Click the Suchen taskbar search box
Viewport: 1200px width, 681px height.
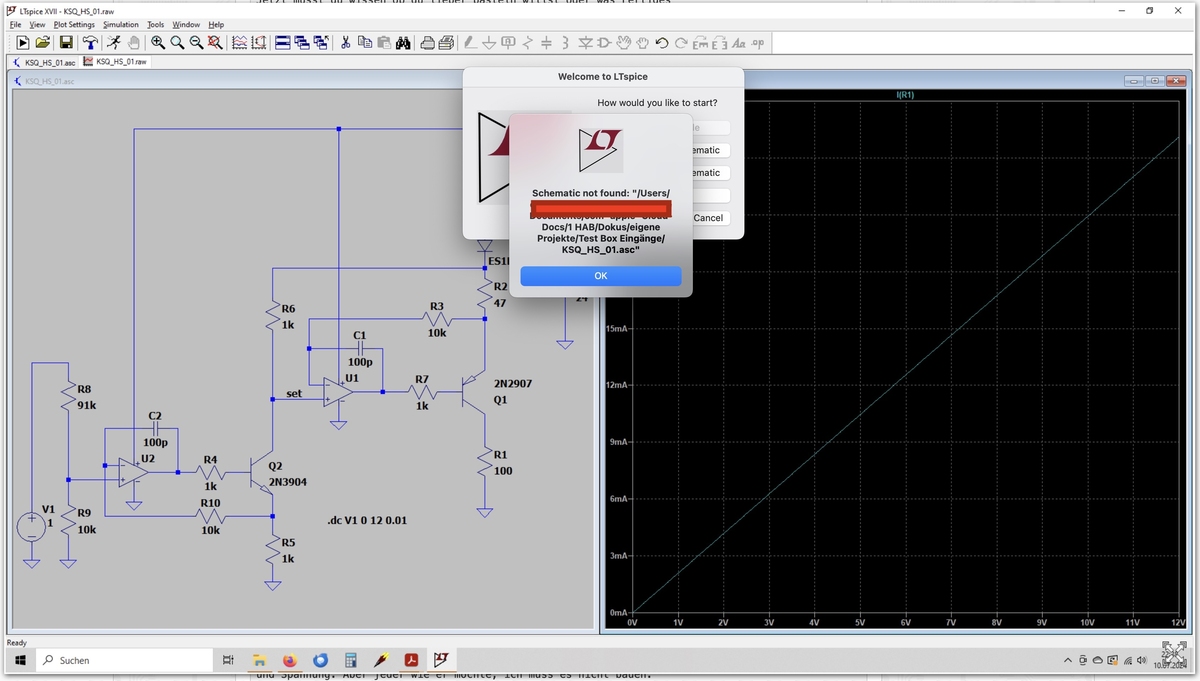pyautogui.click(x=125, y=660)
